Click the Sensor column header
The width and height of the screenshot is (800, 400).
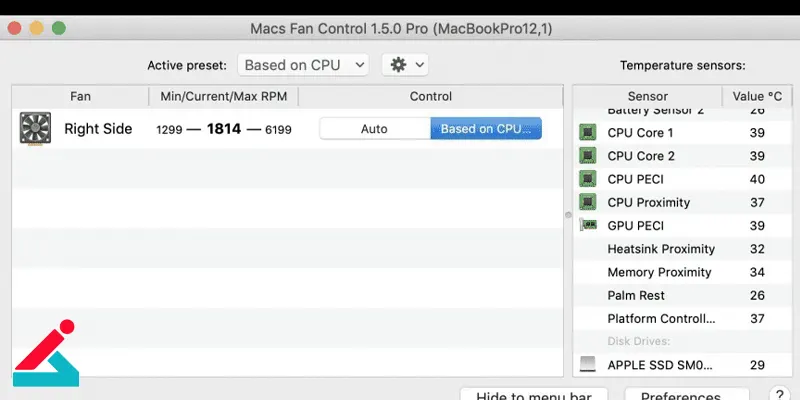647,96
